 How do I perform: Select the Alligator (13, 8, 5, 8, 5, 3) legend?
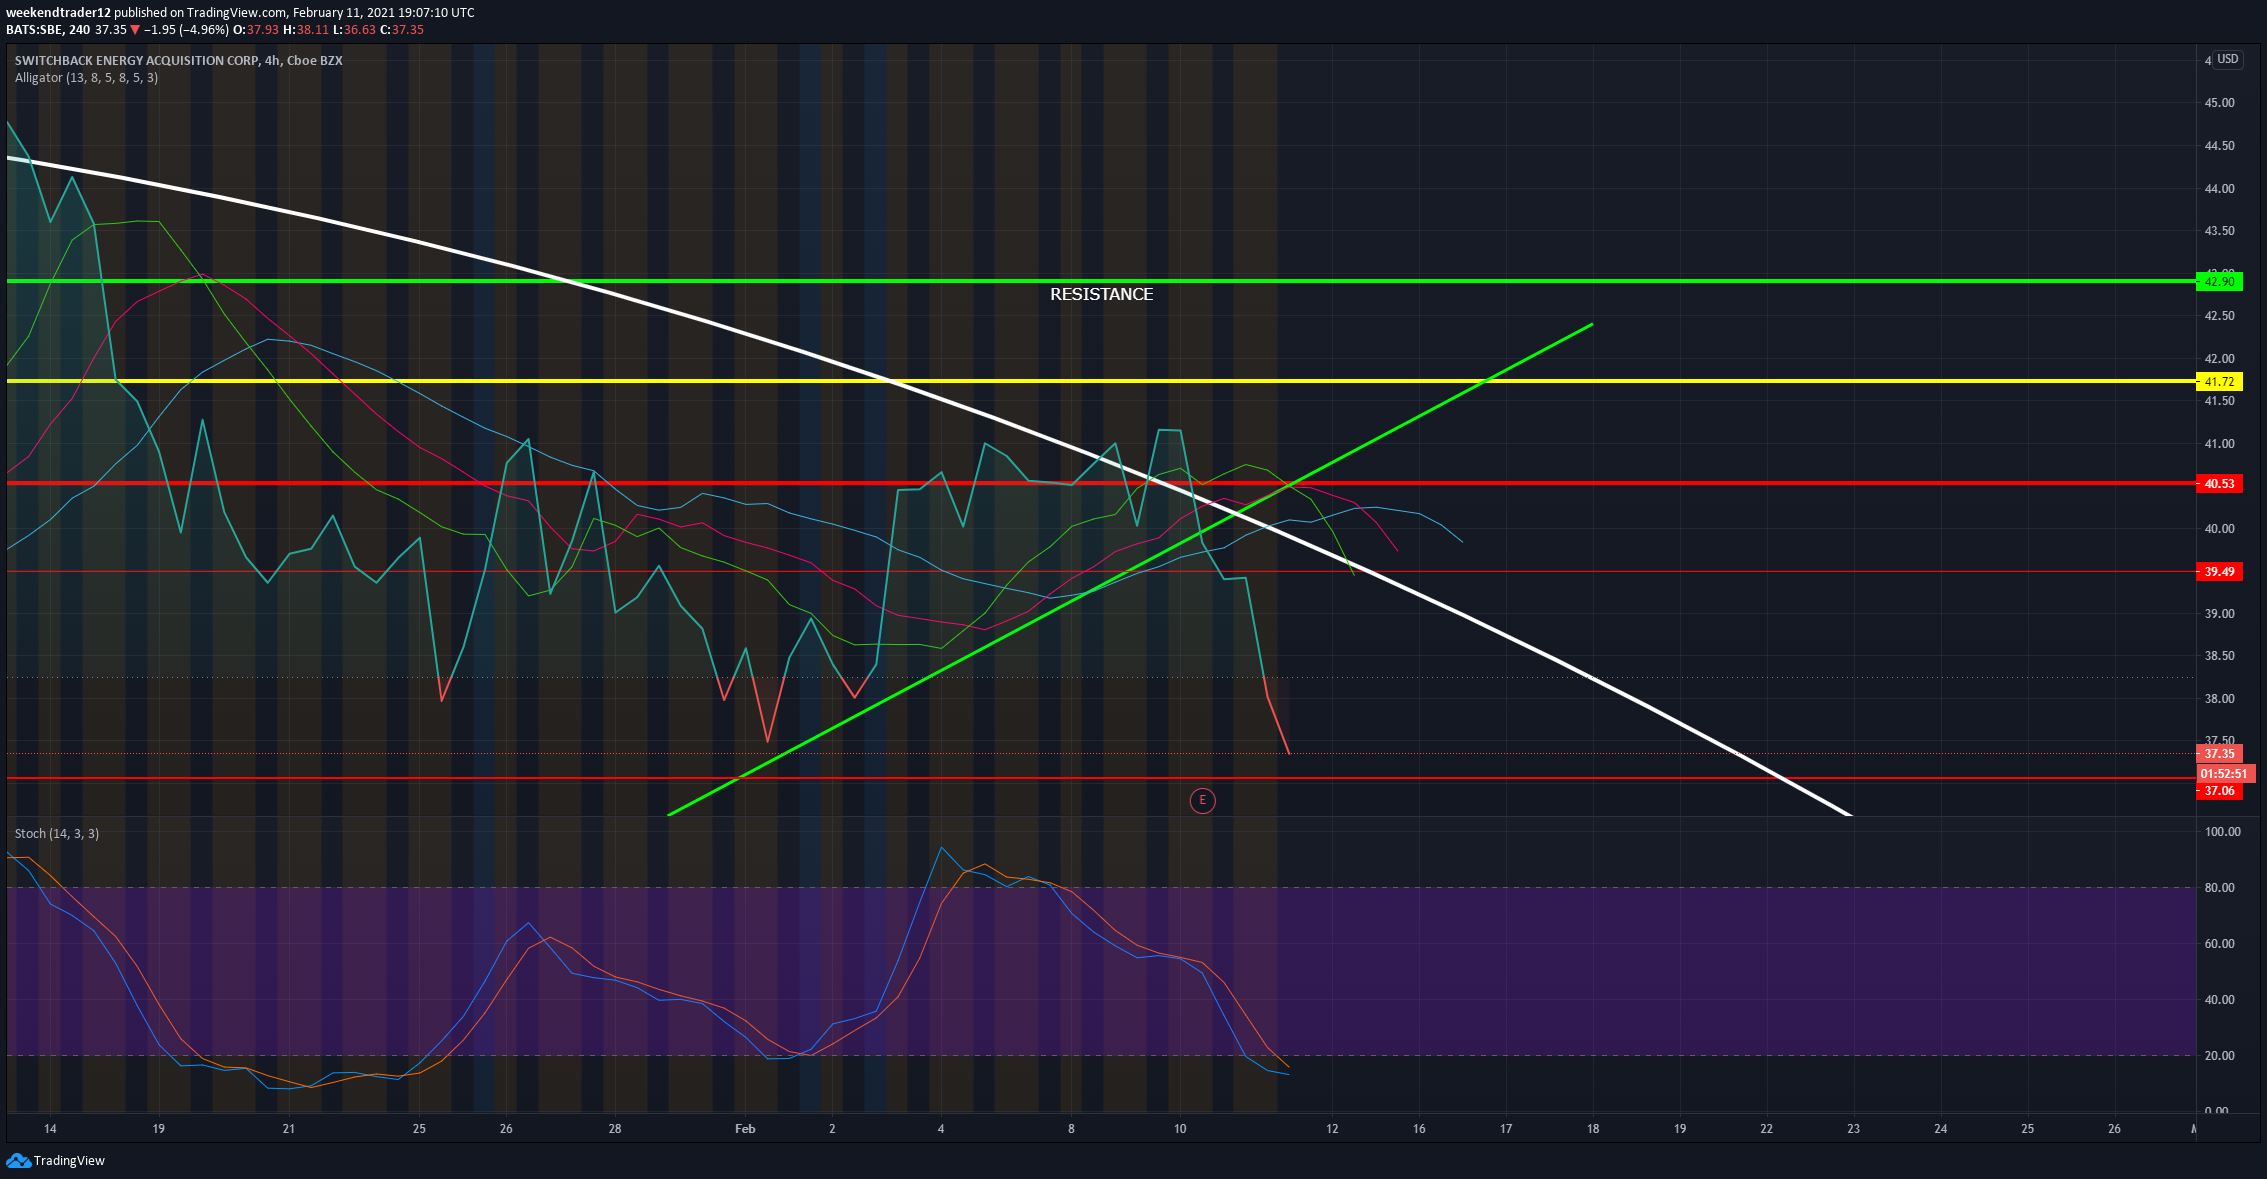[x=86, y=78]
